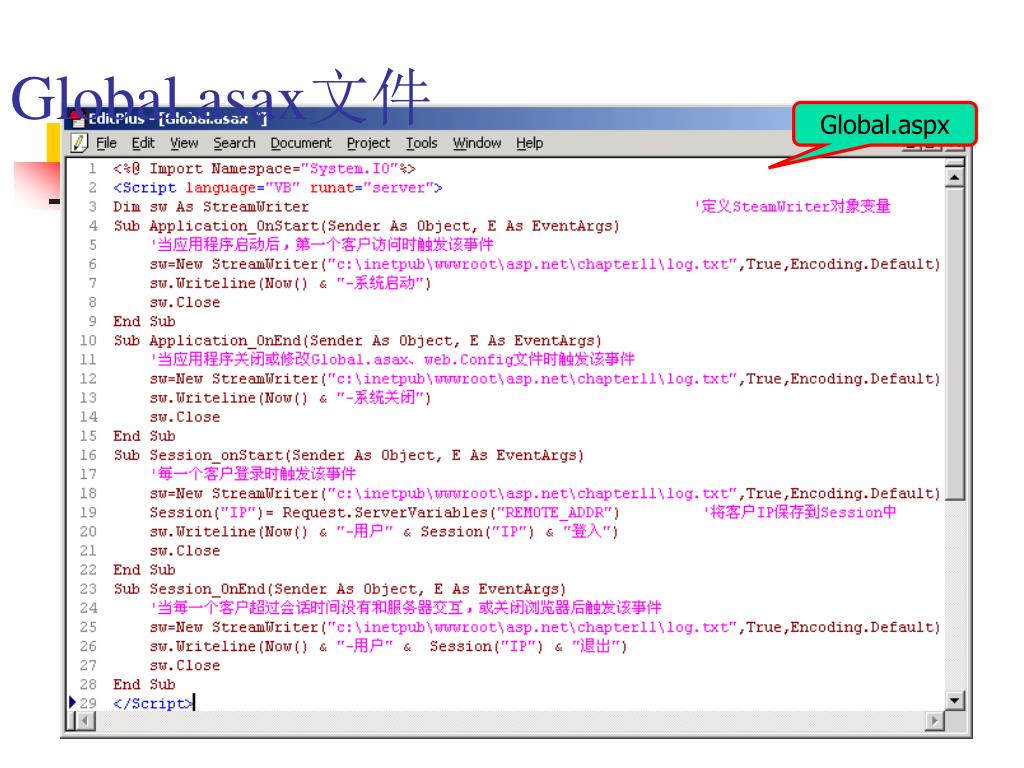The height and width of the screenshot is (768, 1024).
Task: Click the EditPlus title bar app icon
Action: point(78,119)
